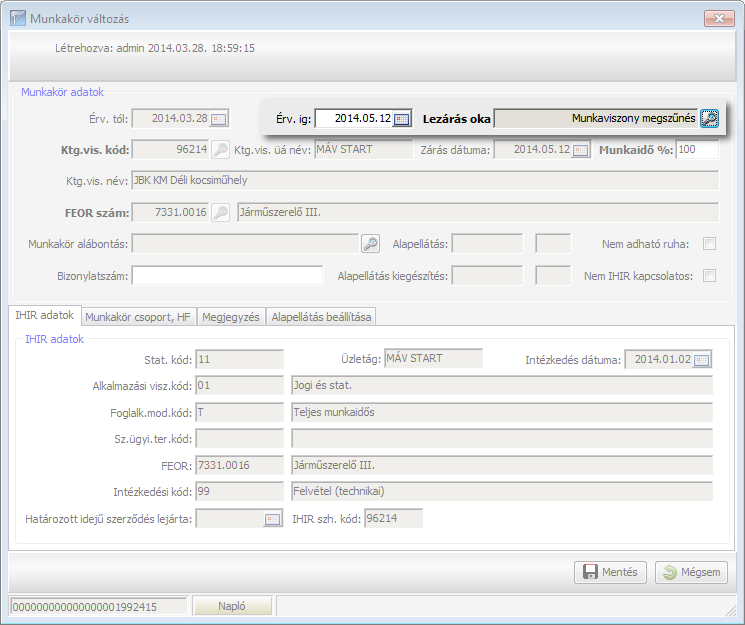
Task: Open FEOR szám lookup key icon
Action: (x=220, y=212)
